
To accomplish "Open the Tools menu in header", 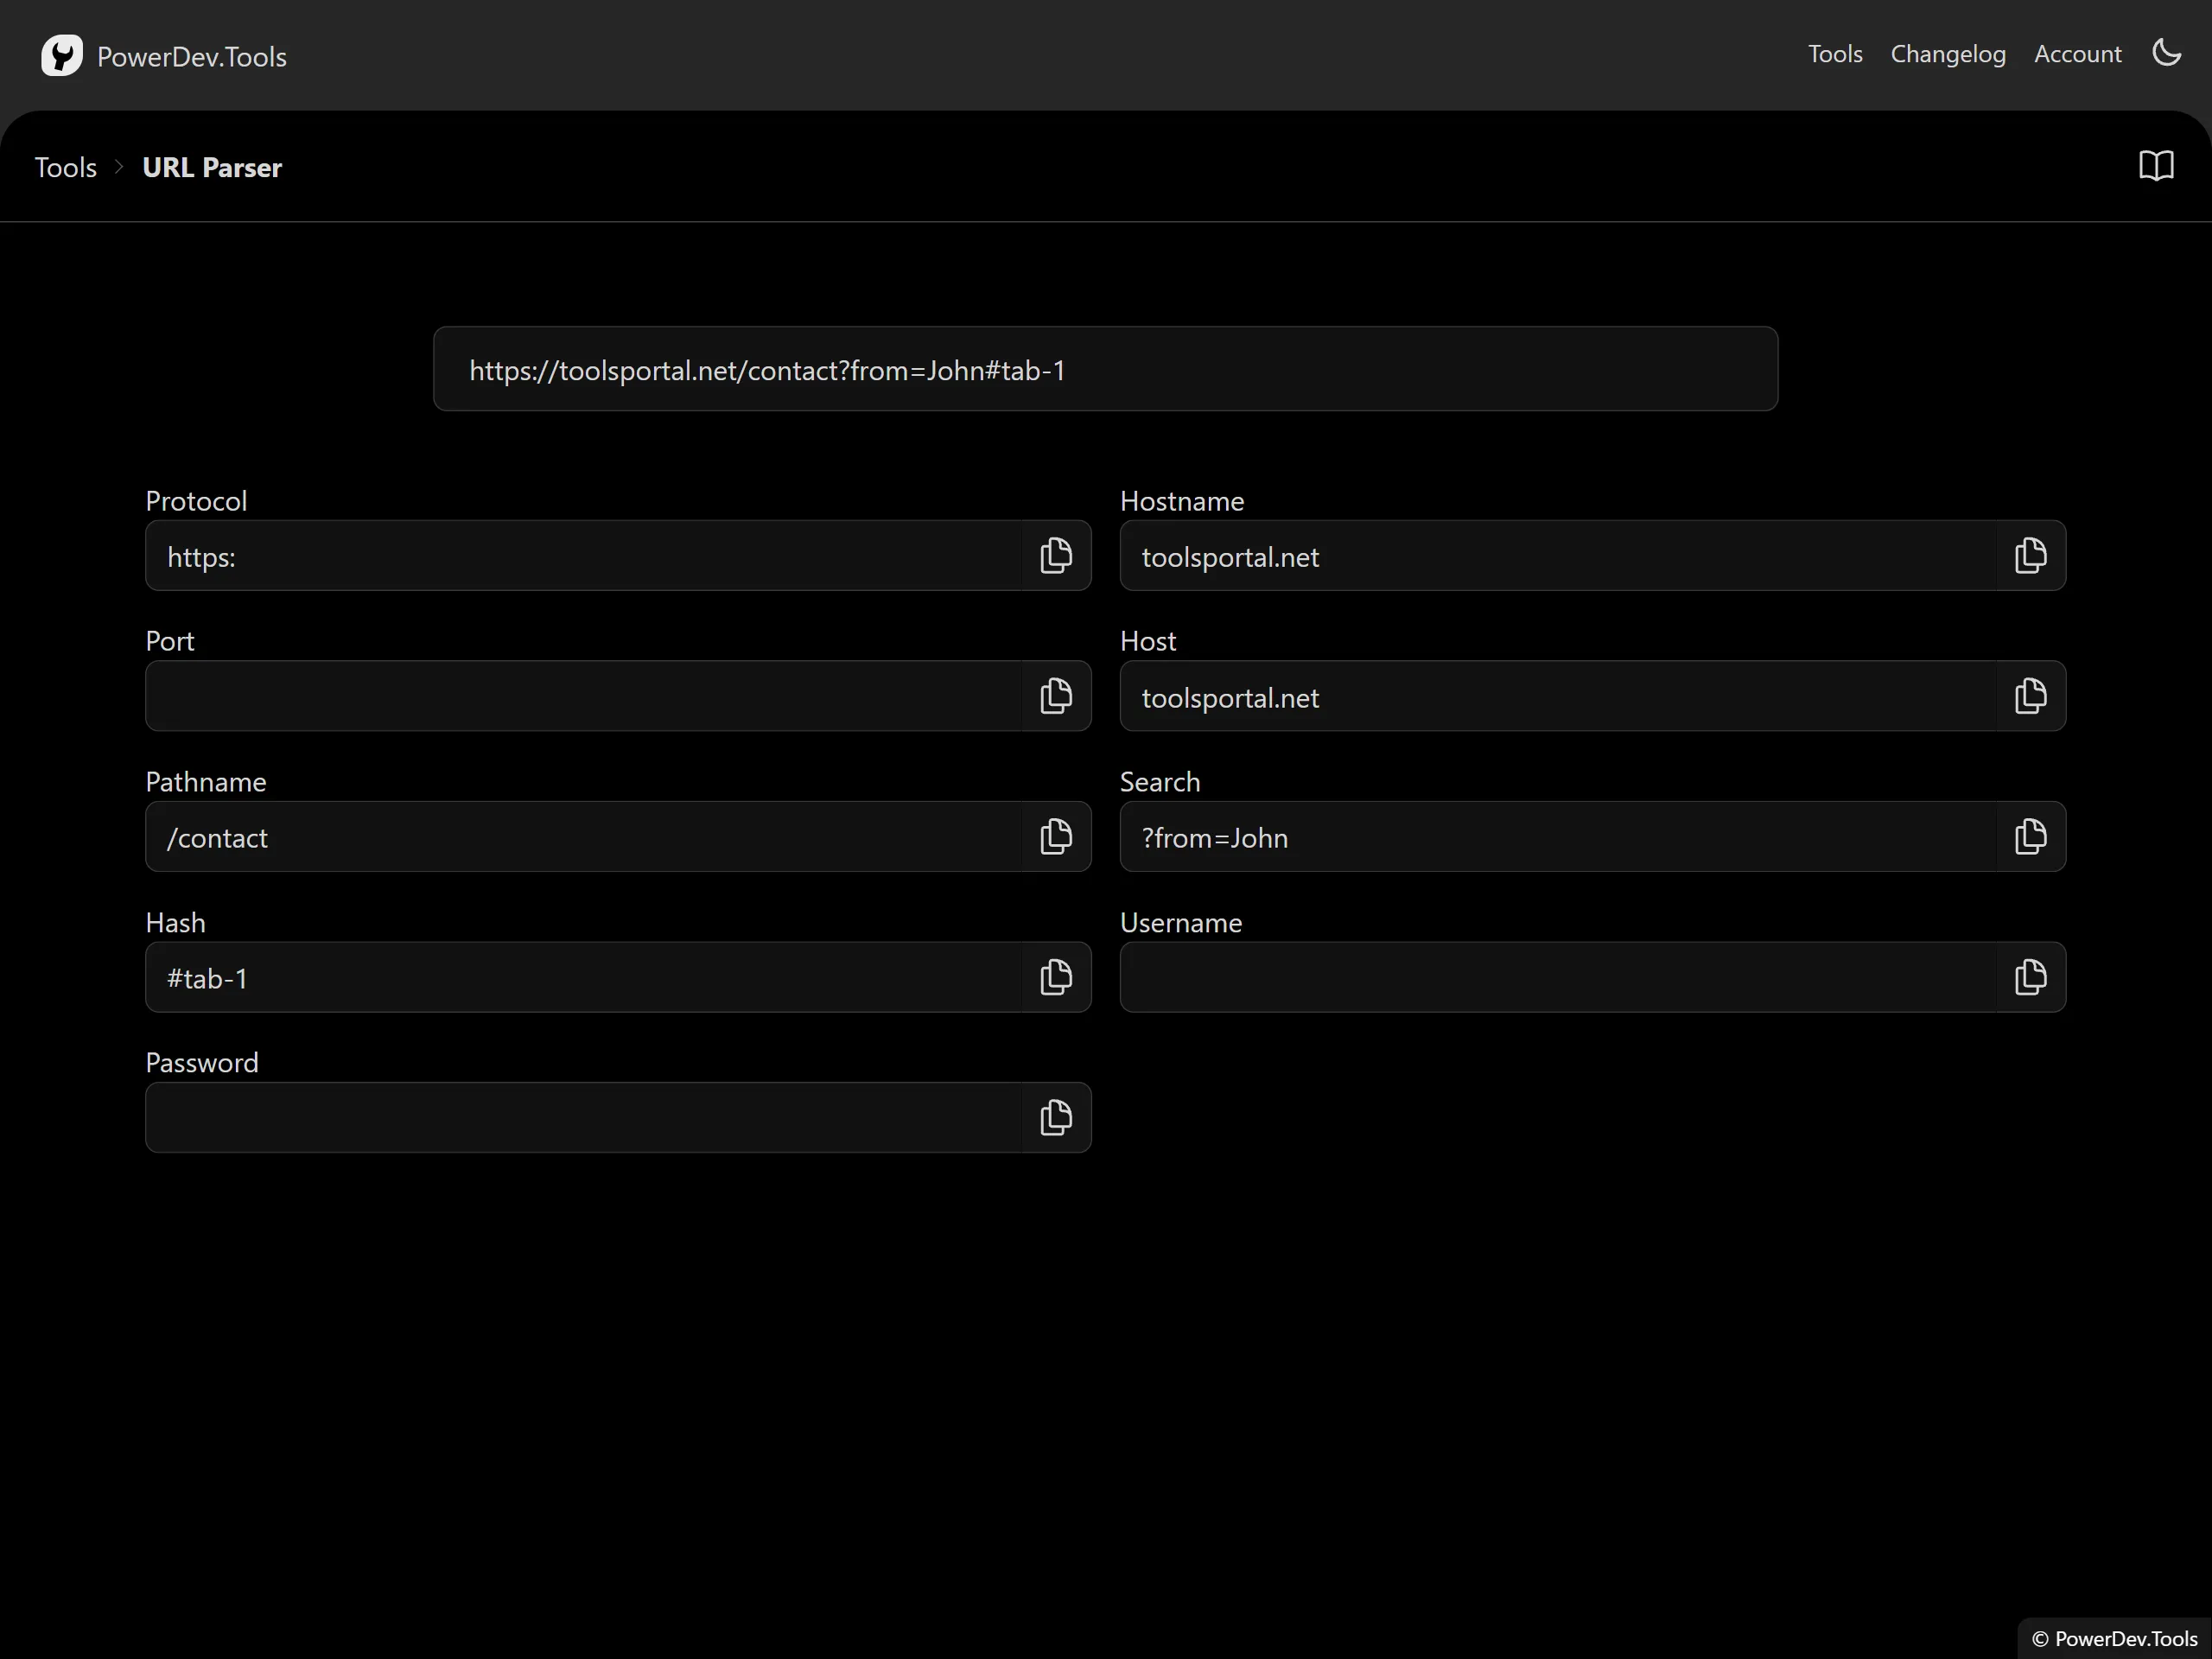I will [x=1834, y=54].
